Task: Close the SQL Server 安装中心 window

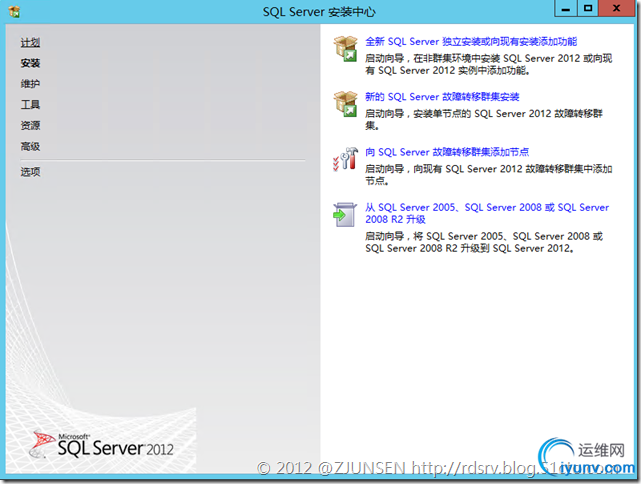Action: 616,9
